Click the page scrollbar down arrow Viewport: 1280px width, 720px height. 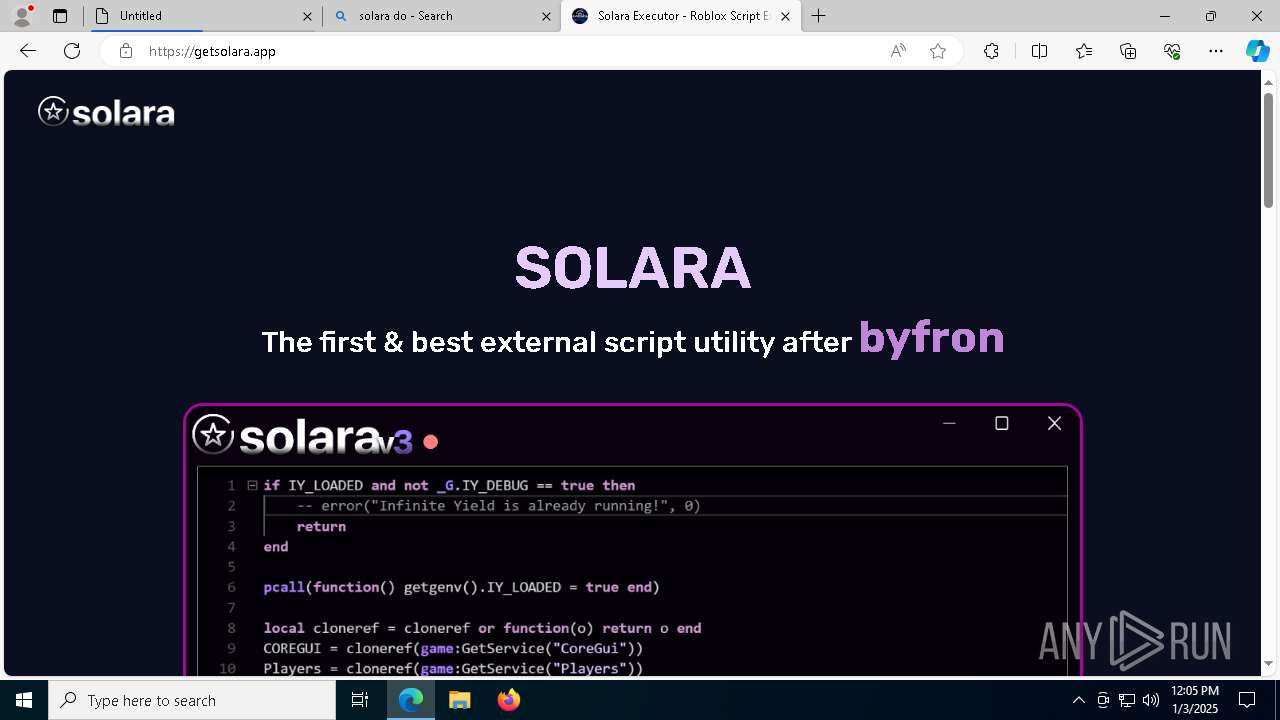coord(1269,663)
